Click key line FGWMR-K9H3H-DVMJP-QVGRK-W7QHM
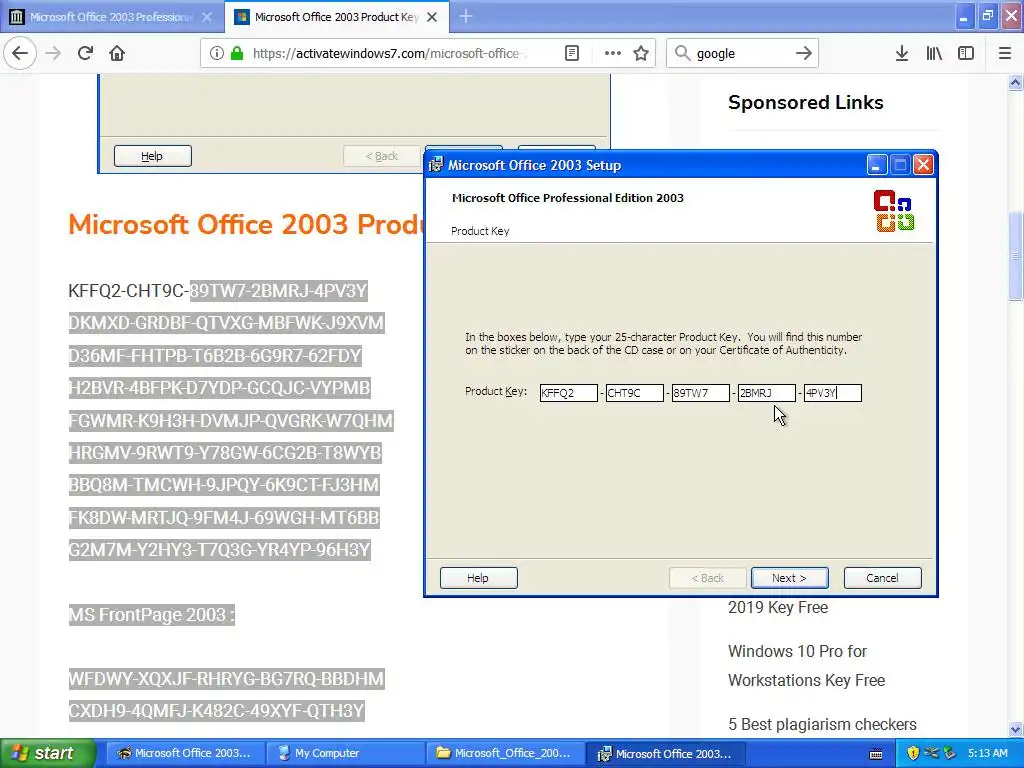Image resolution: width=1024 pixels, height=768 pixels. [x=231, y=420]
